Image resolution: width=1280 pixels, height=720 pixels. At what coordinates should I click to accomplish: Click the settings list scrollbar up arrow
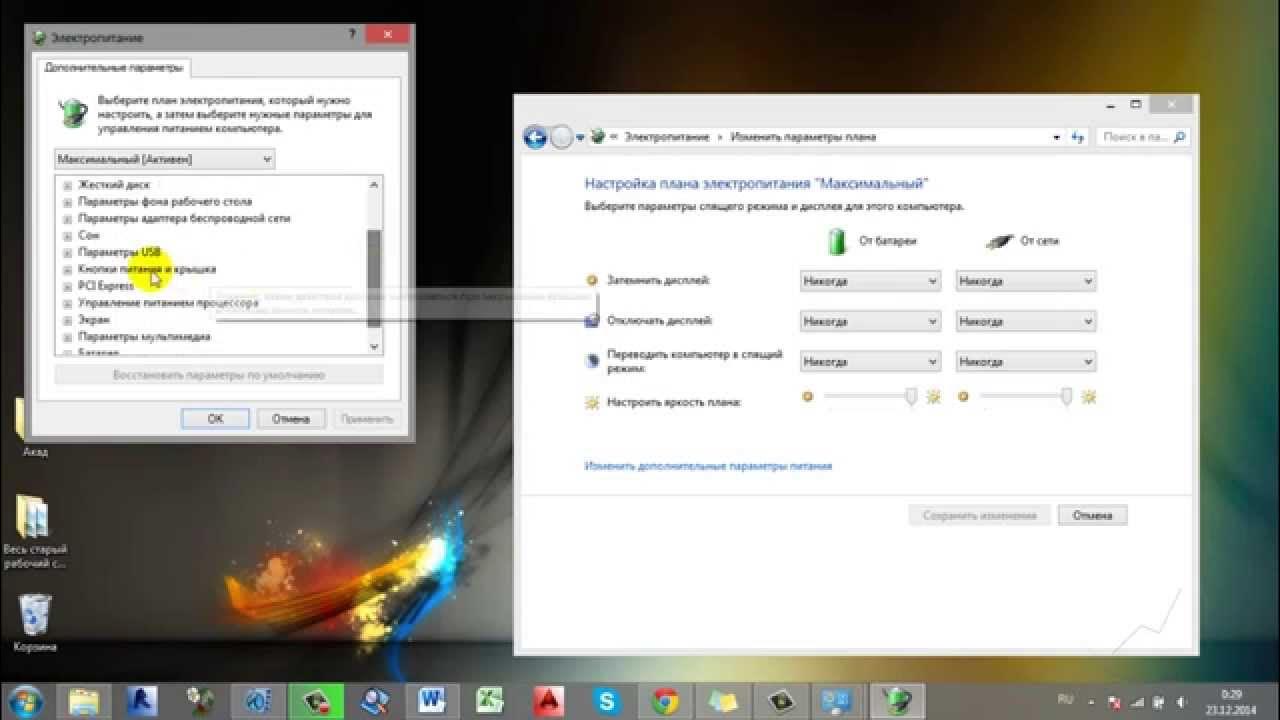click(375, 185)
